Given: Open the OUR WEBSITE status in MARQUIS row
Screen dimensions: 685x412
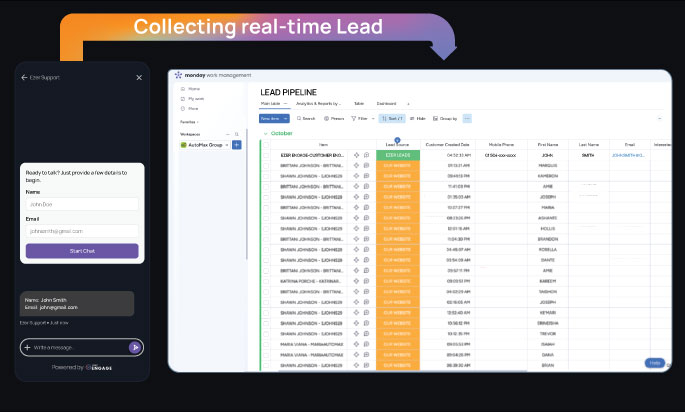Looking at the screenshot, I should point(398,166).
